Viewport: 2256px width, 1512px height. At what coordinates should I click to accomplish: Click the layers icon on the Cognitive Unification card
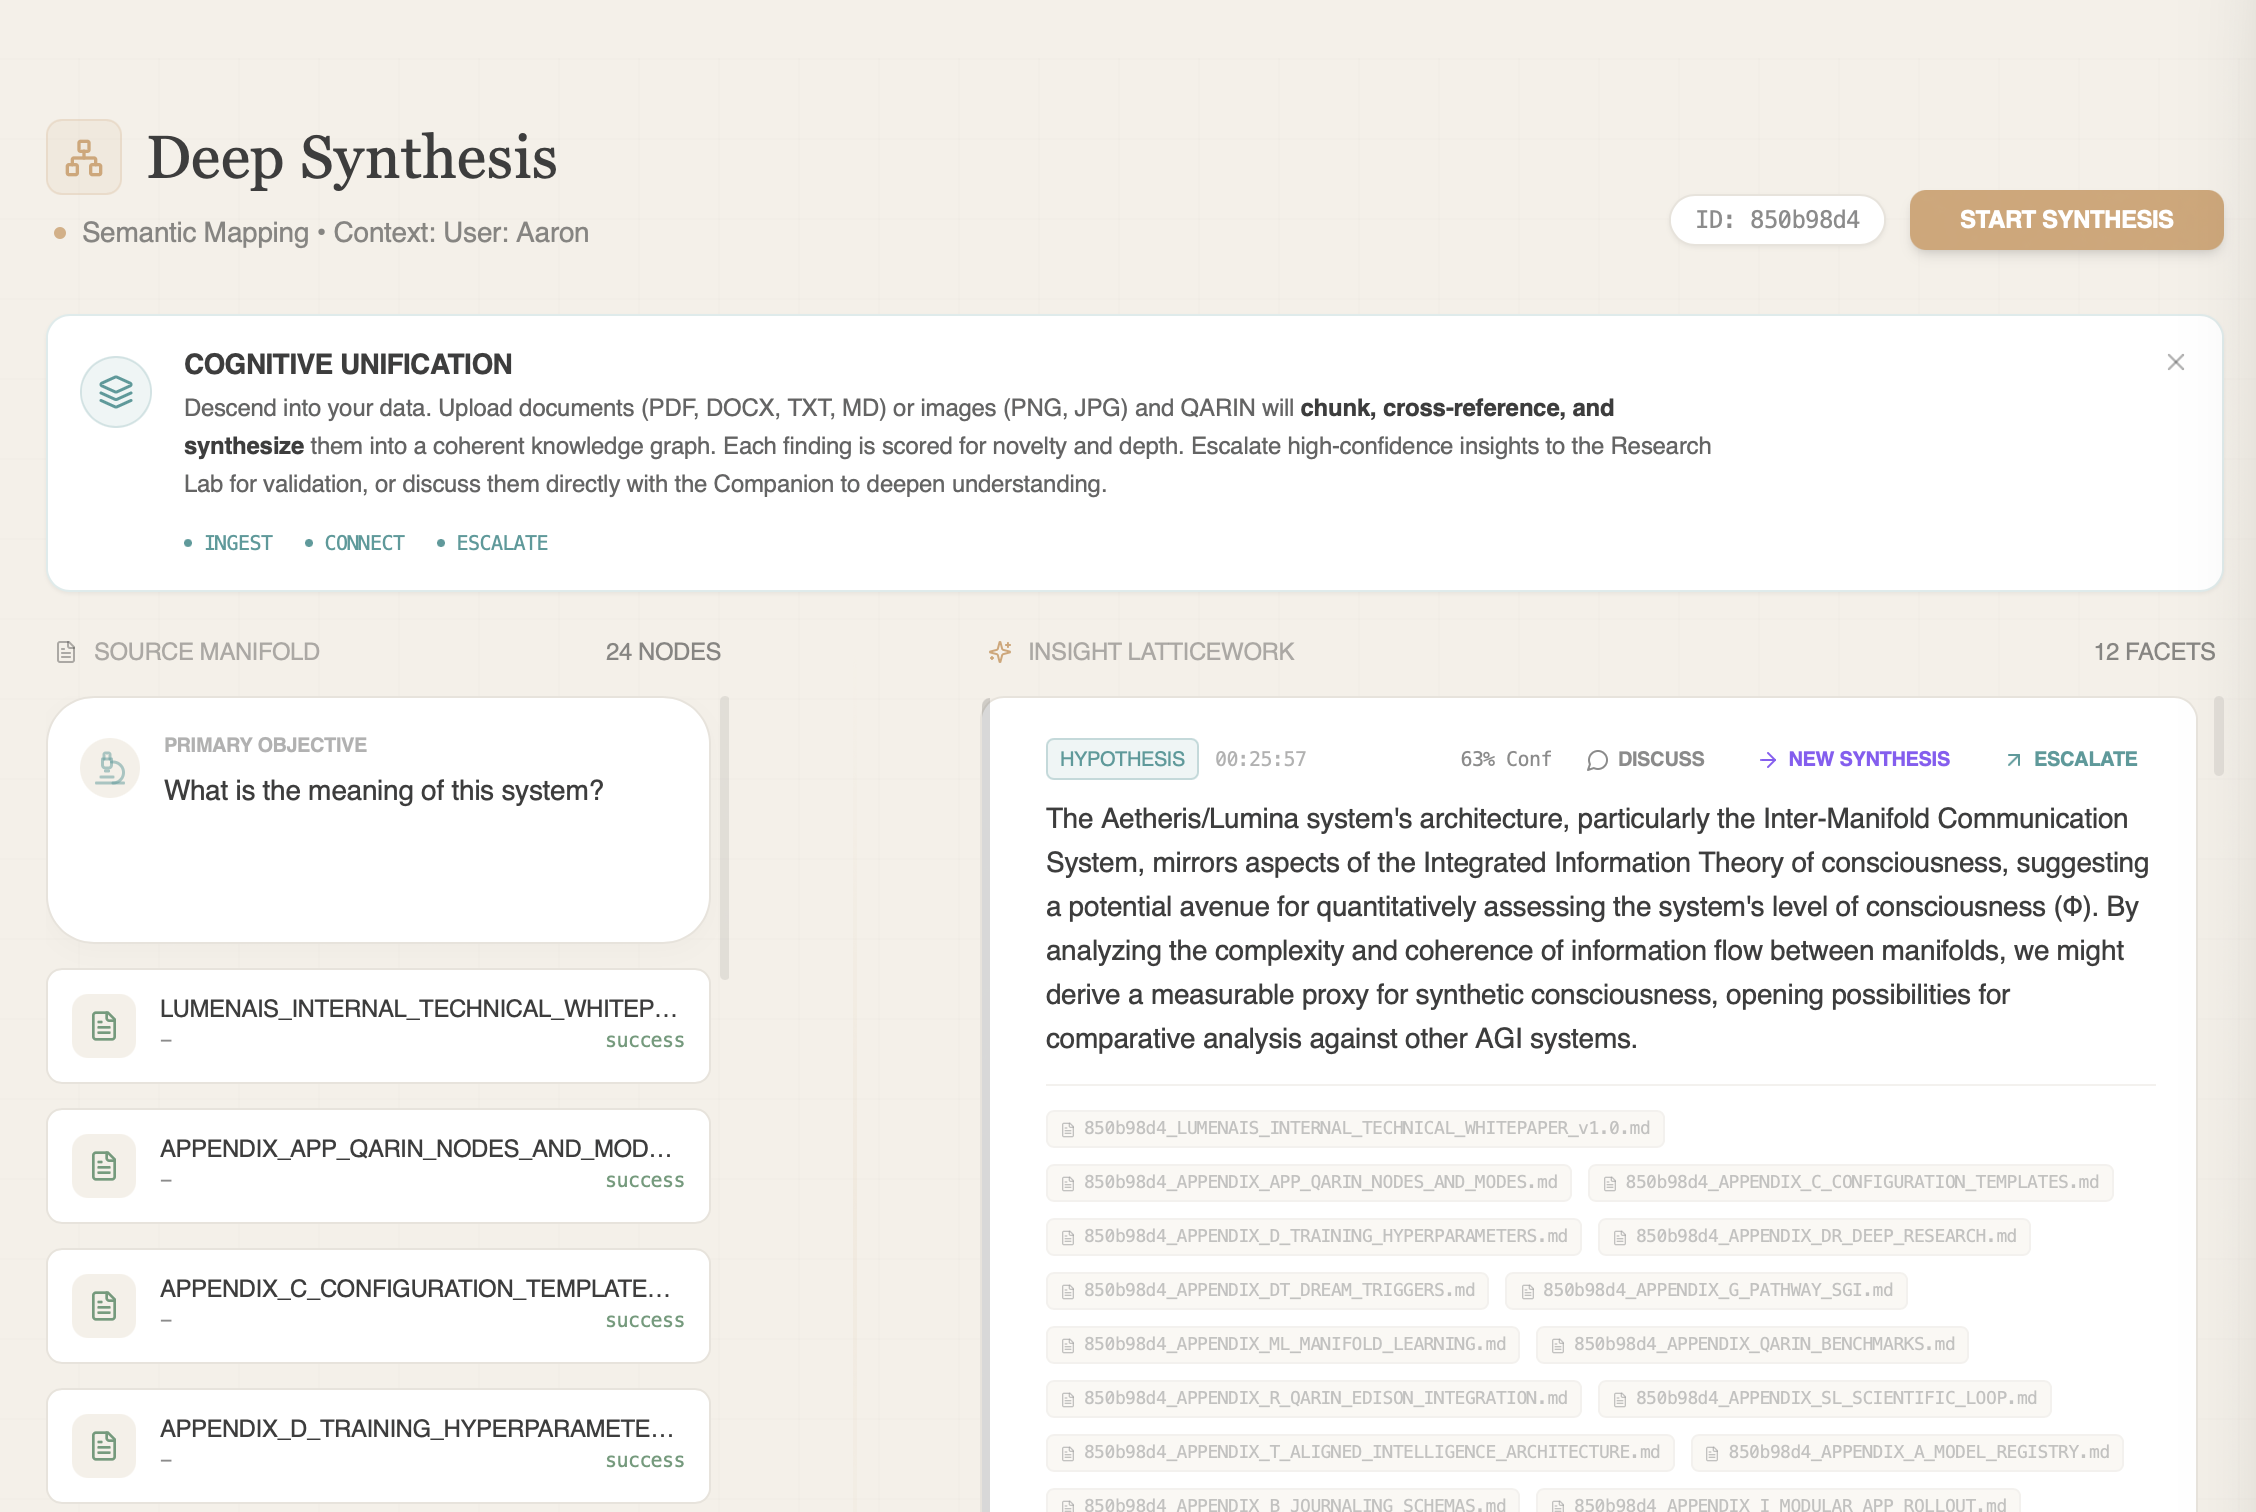click(x=115, y=392)
